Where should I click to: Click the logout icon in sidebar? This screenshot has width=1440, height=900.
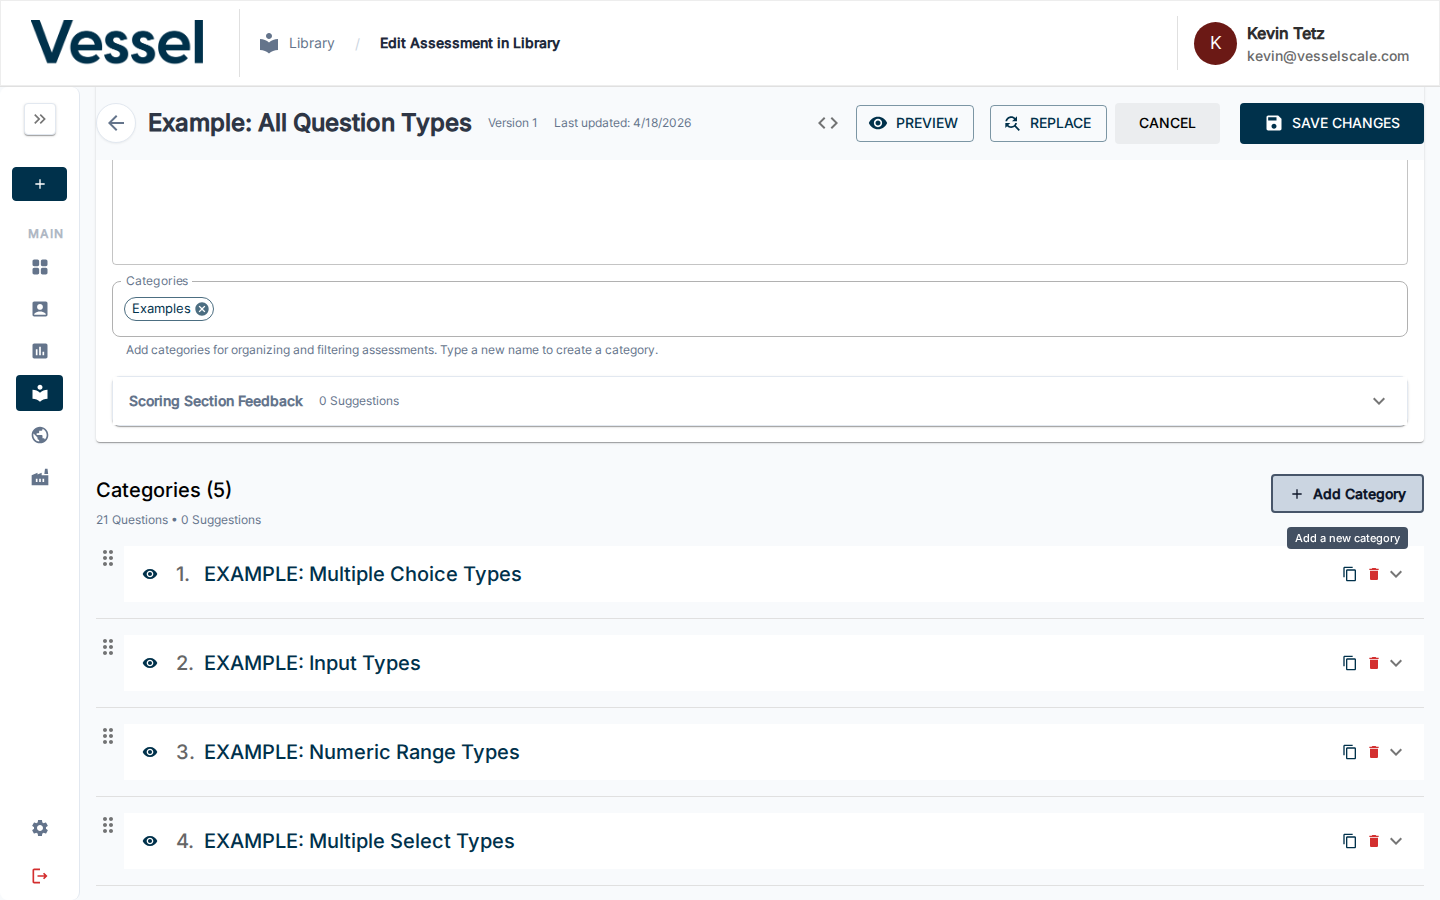click(40, 876)
